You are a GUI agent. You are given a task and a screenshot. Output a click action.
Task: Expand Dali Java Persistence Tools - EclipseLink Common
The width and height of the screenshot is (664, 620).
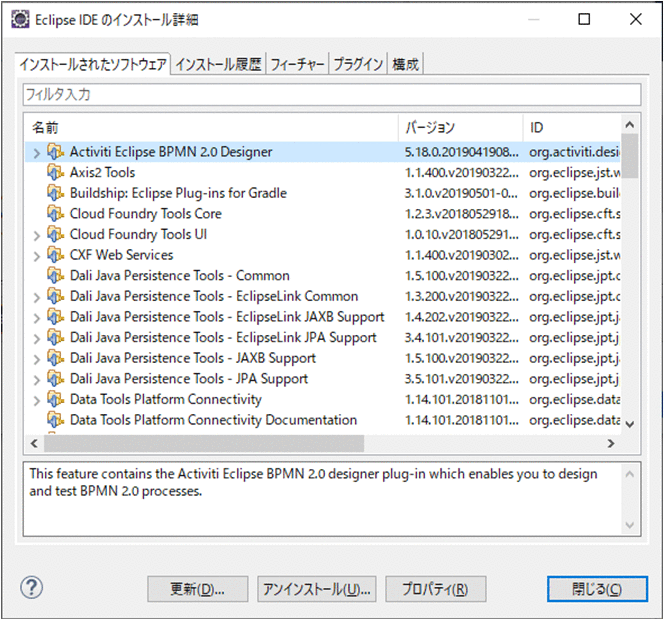point(37,297)
